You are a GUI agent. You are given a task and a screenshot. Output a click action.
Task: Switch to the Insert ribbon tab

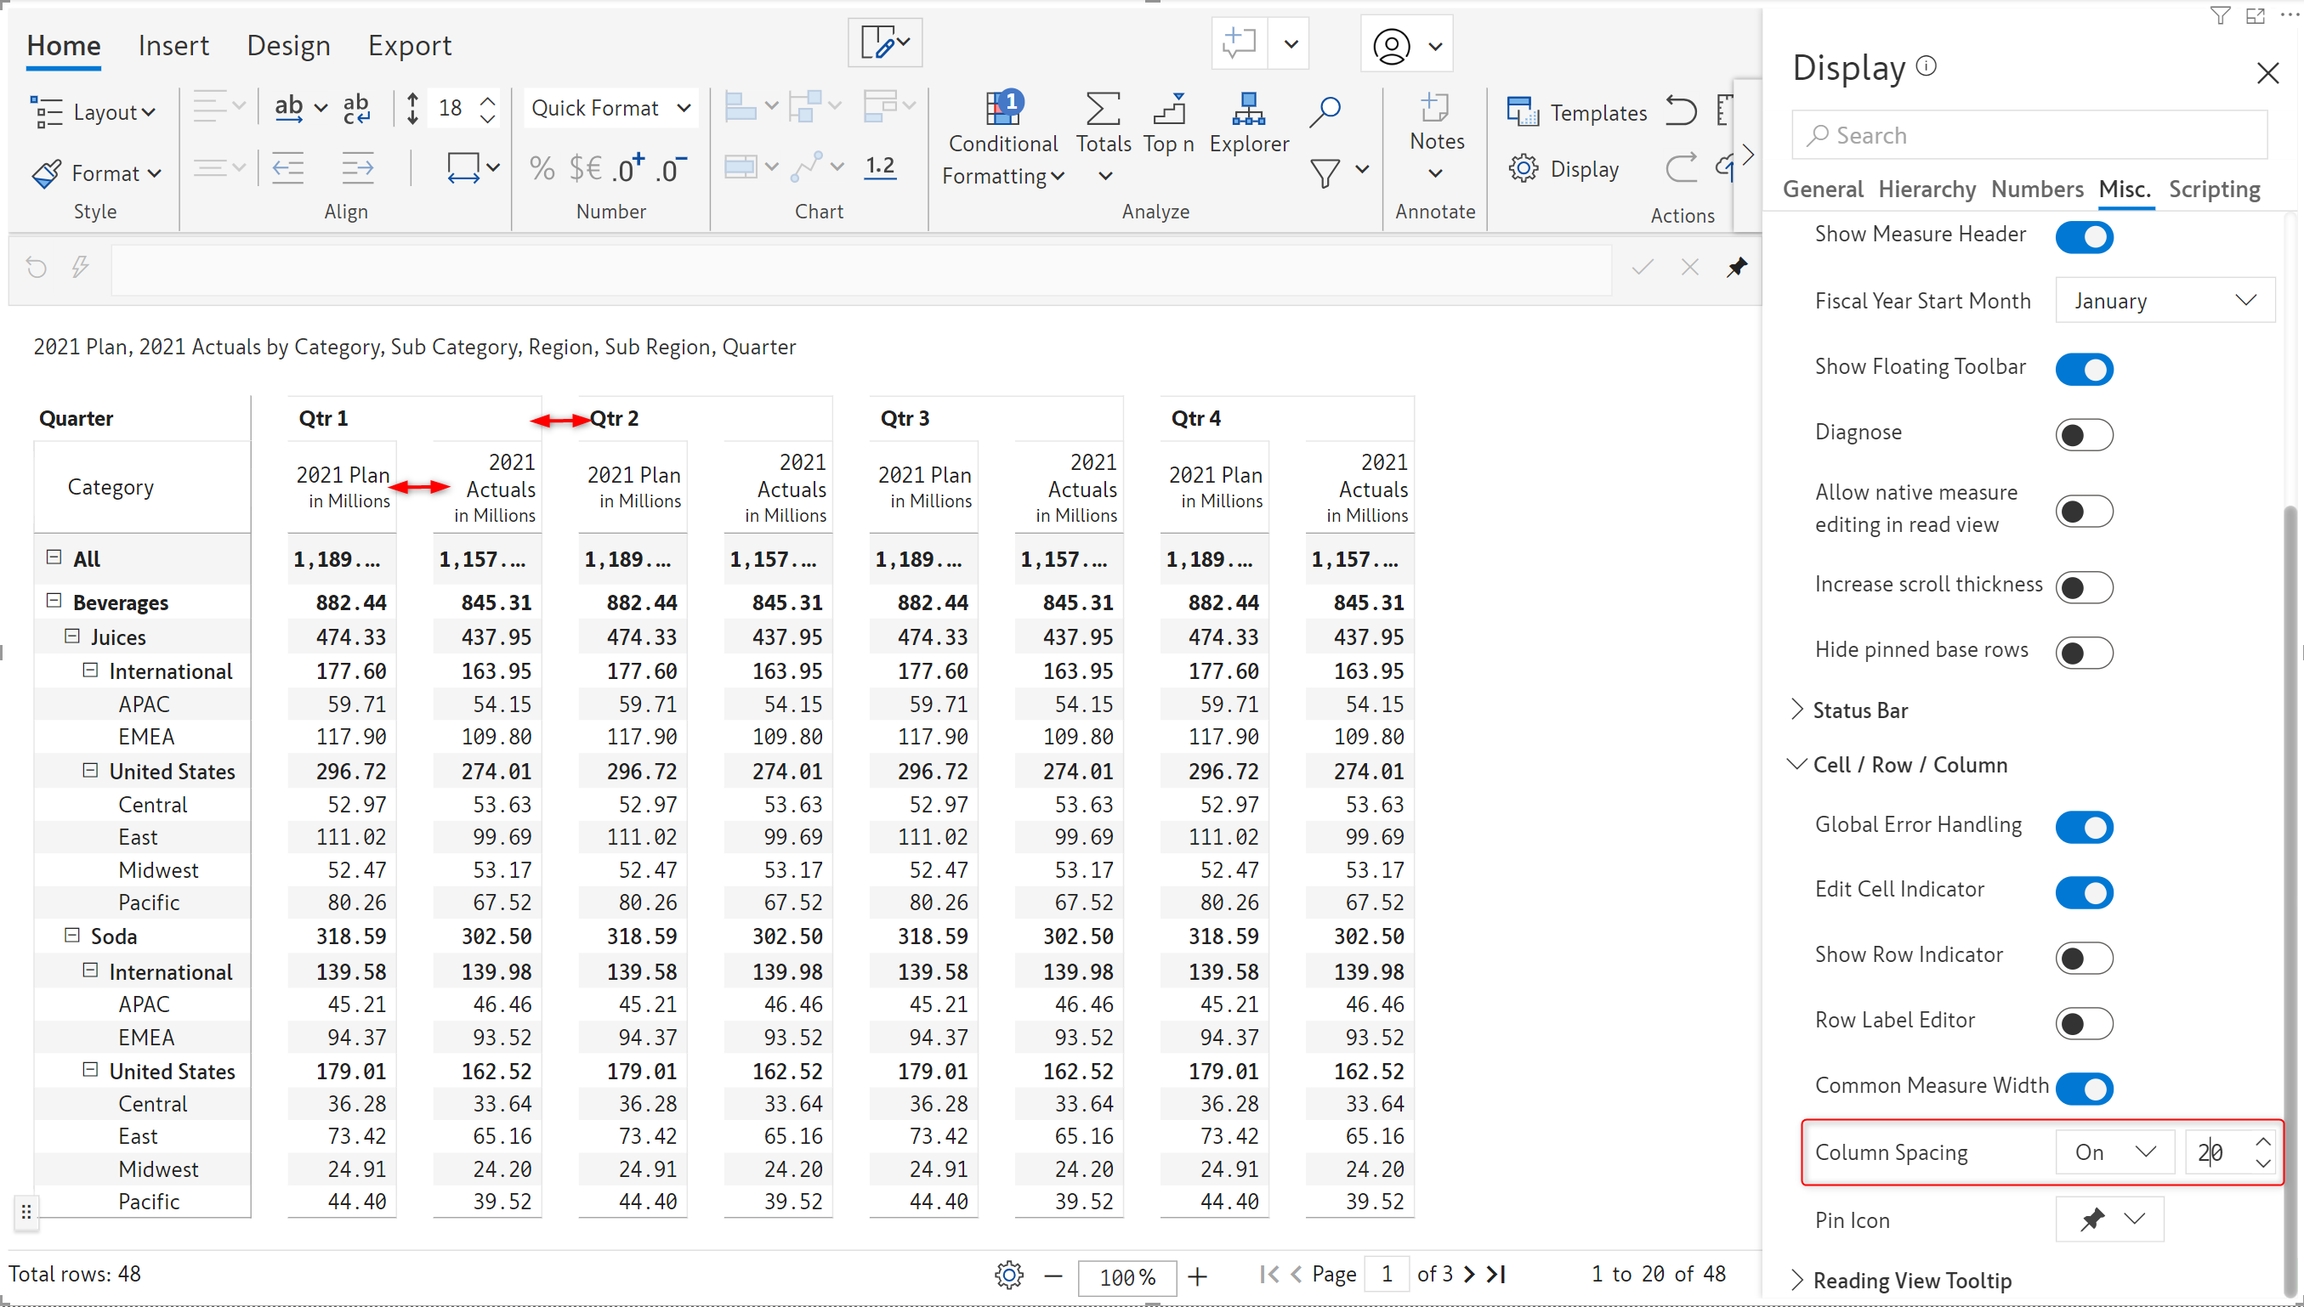click(173, 46)
